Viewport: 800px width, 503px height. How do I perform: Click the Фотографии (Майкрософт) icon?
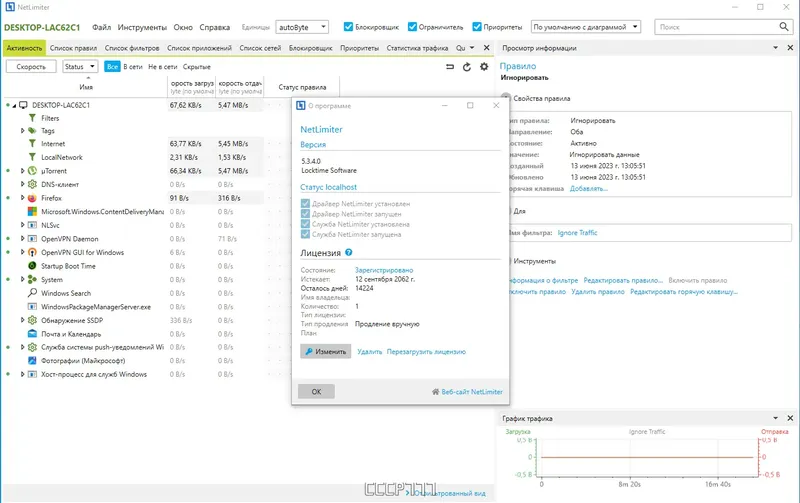click(x=32, y=361)
